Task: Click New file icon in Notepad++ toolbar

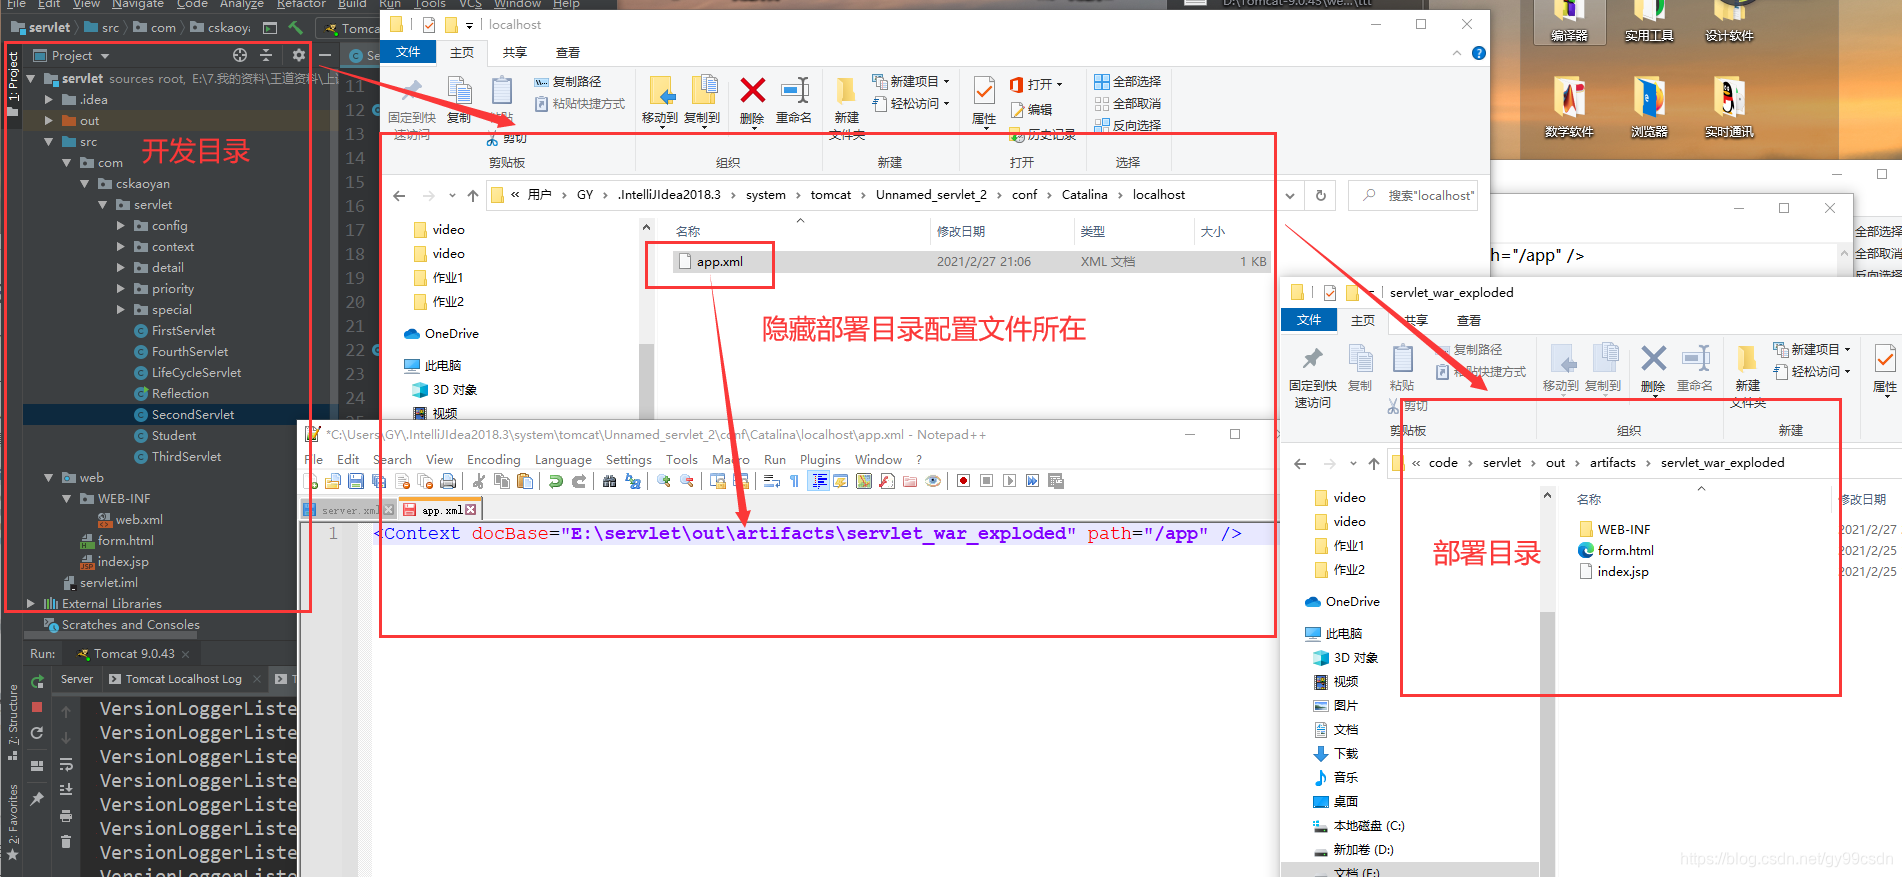Action: point(312,481)
